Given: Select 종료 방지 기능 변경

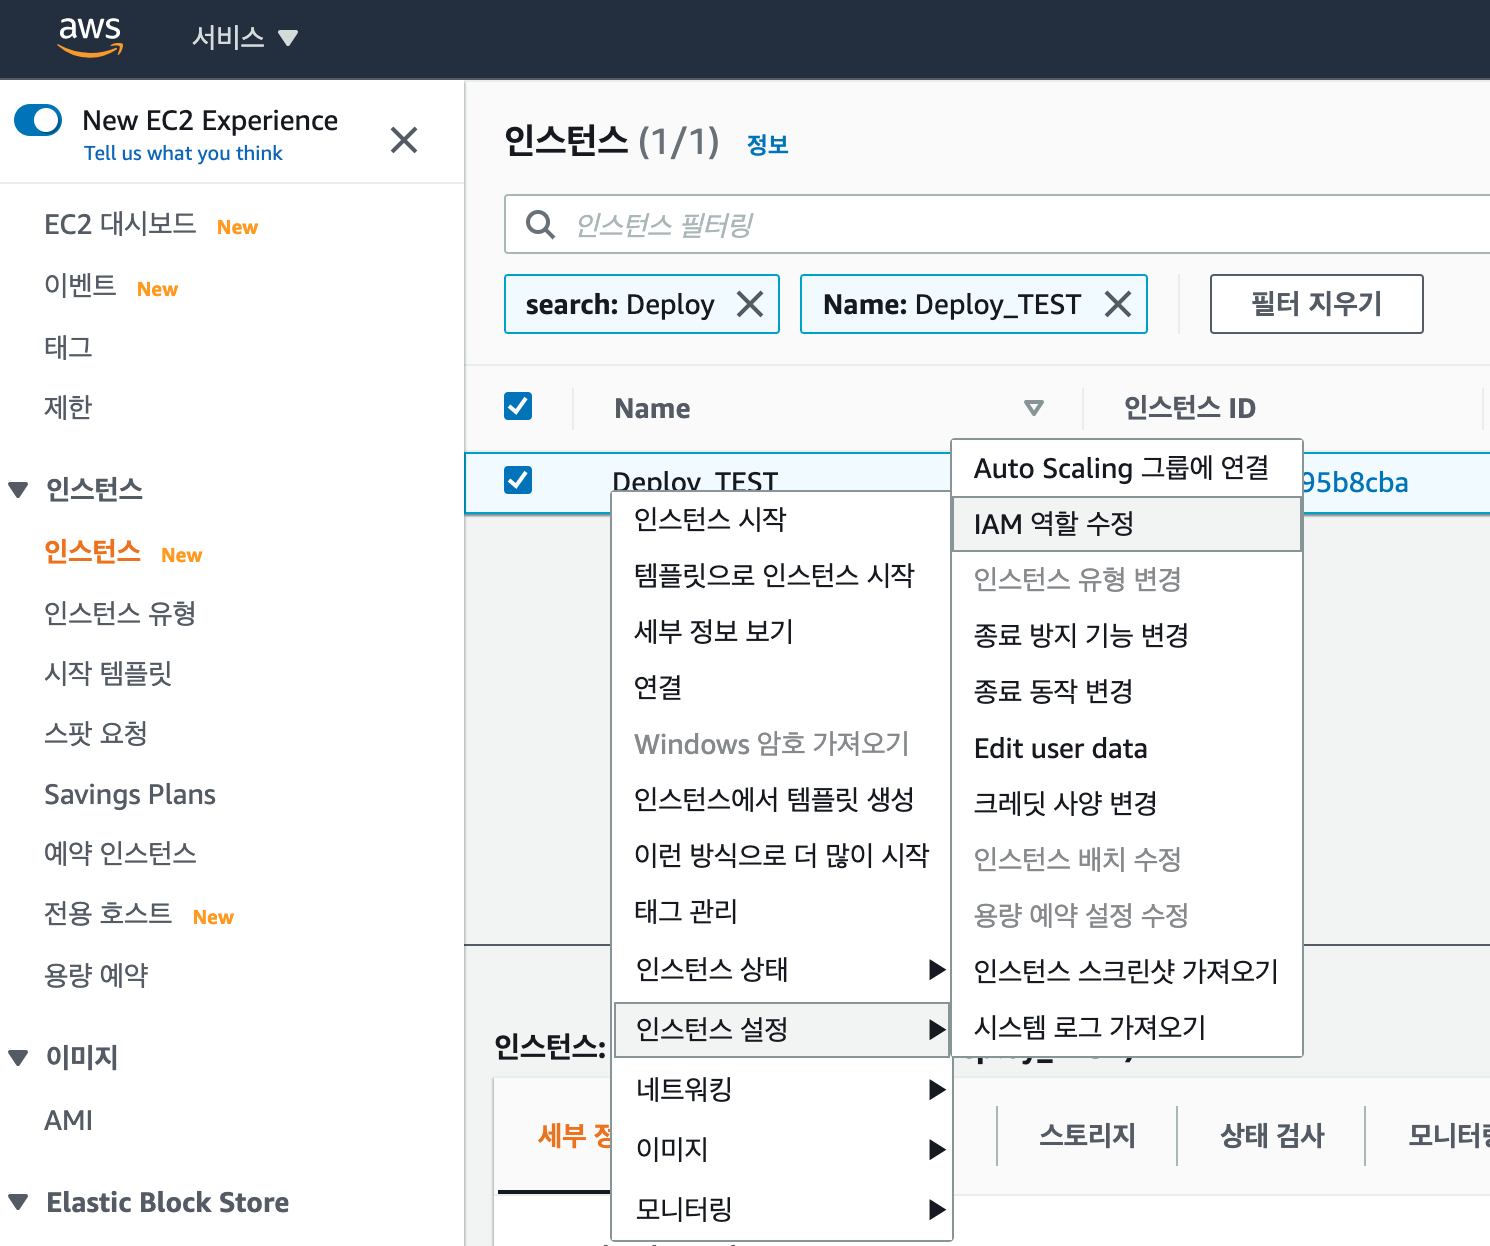Looking at the screenshot, I should (x=1127, y=635).
